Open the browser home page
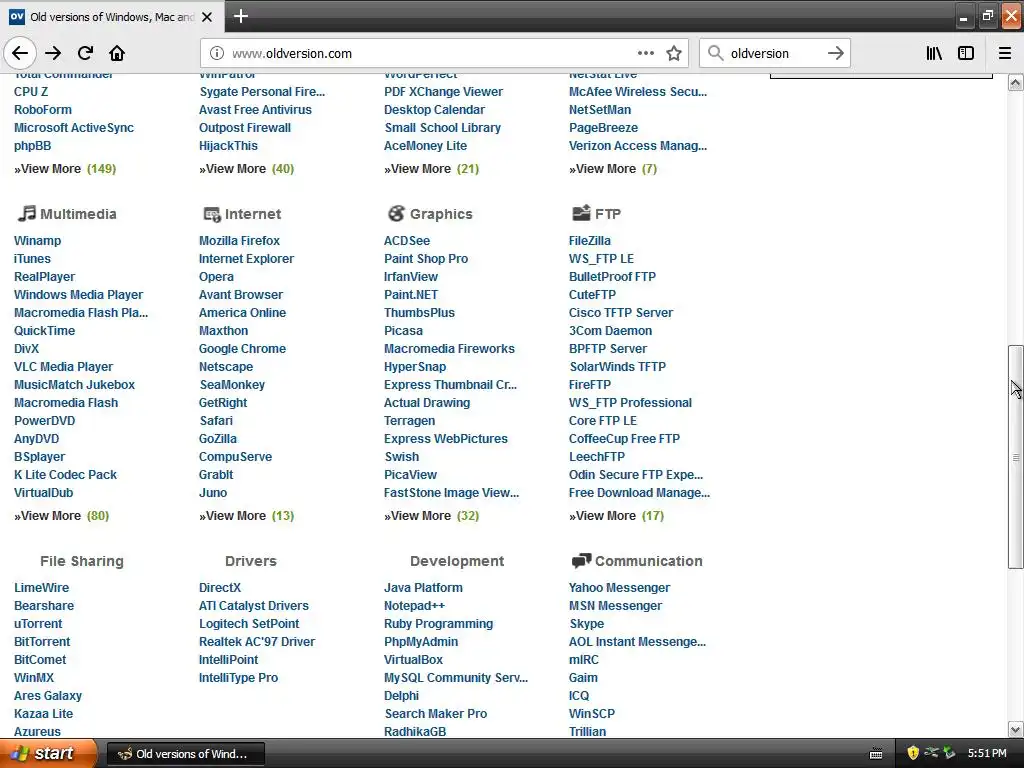The width and height of the screenshot is (1024, 768). click(117, 53)
